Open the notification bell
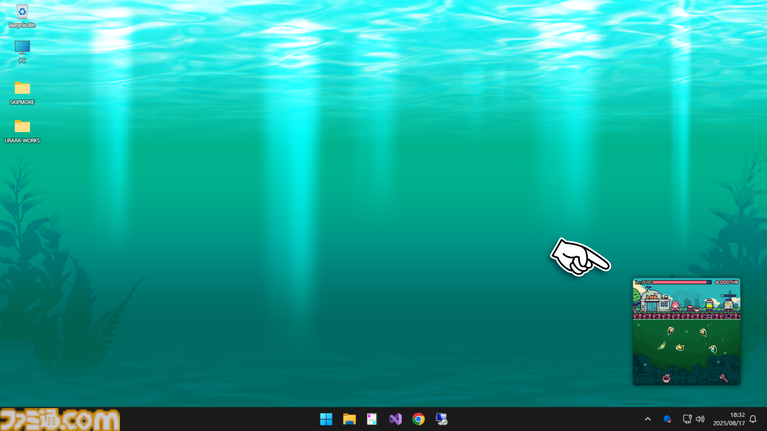 pyautogui.click(x=753, y=419)
